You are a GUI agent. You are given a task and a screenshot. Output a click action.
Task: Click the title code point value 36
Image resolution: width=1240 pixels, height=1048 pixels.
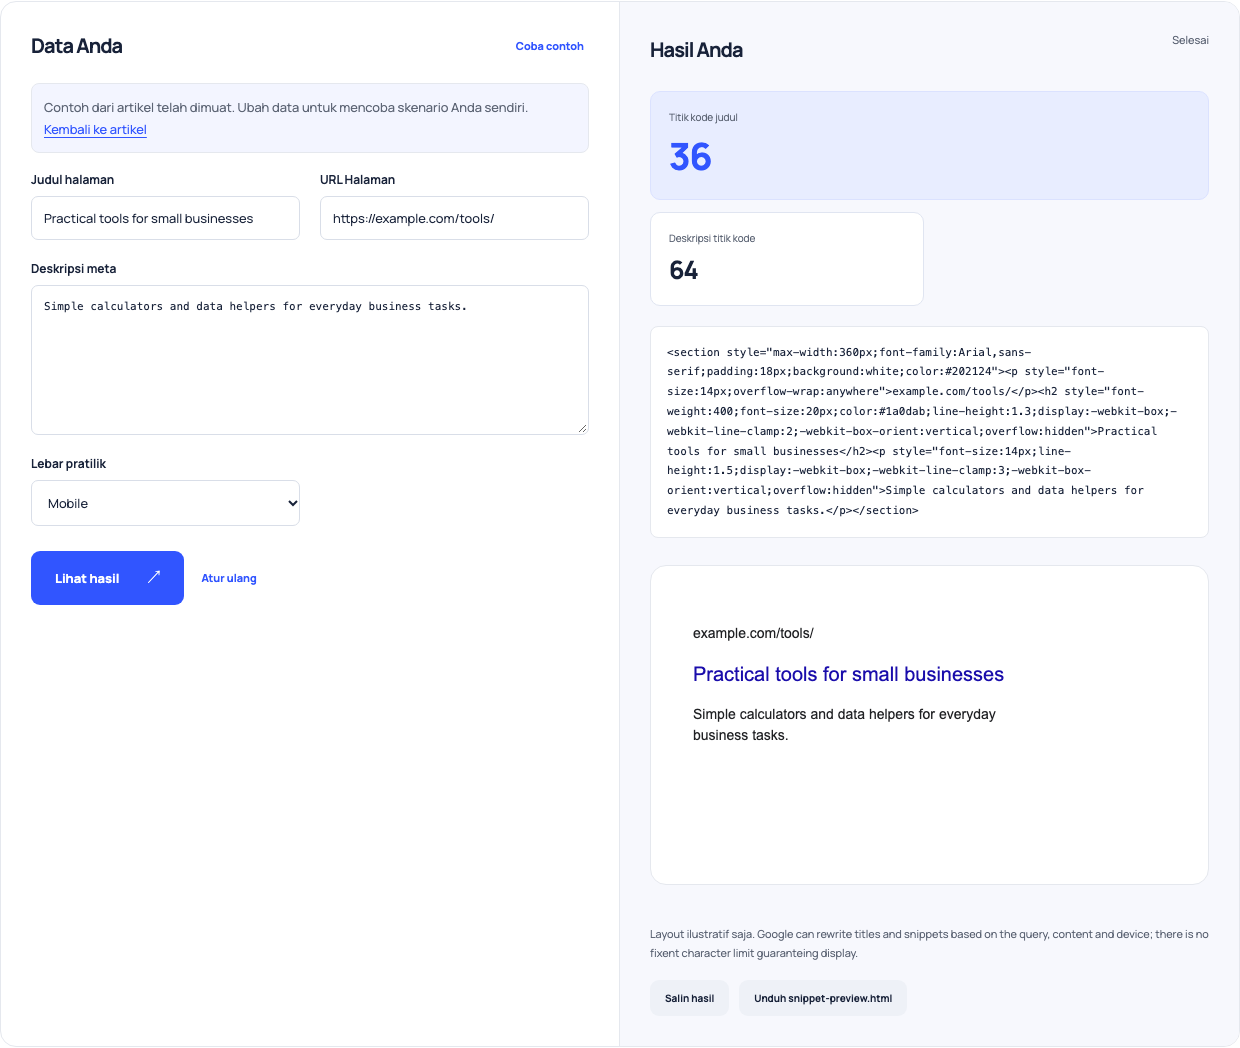(x=690, y=157)
